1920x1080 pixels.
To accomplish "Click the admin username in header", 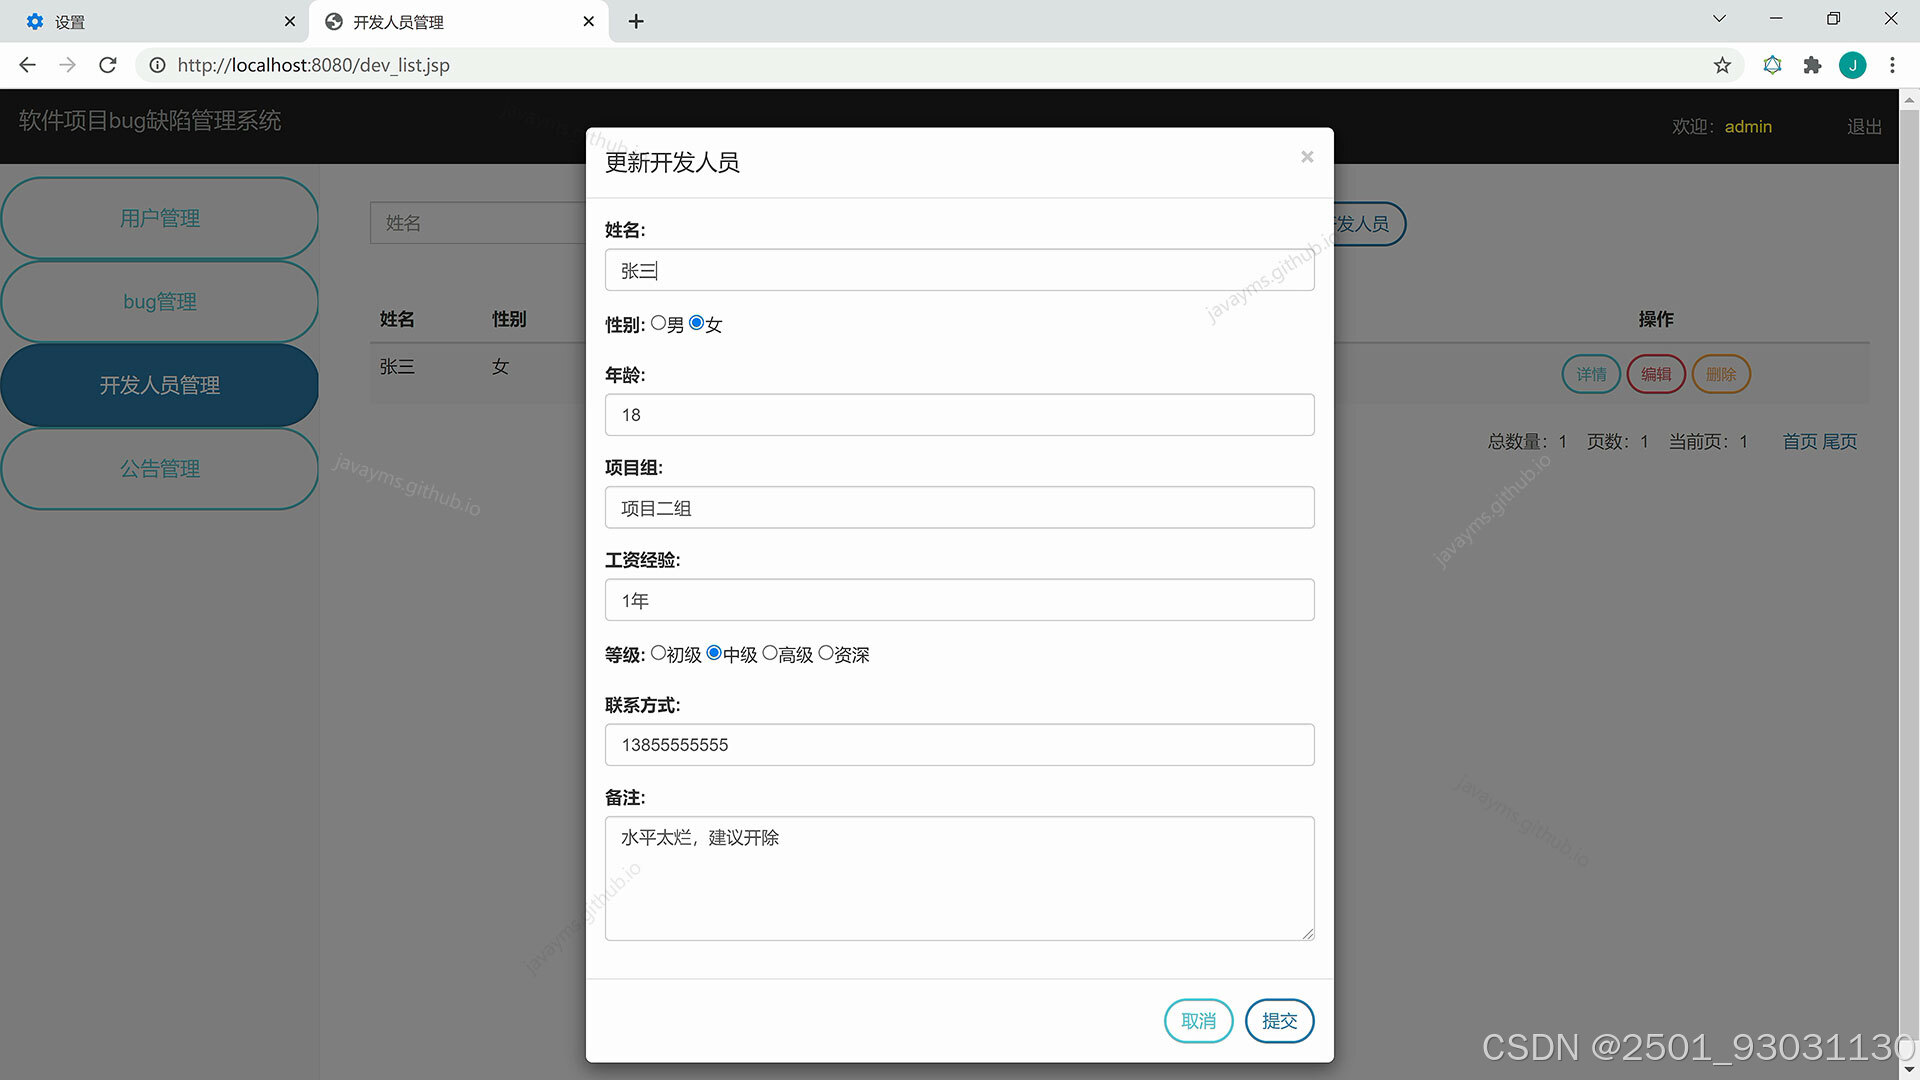I will pyautogui.click(x=1748, y=127).
